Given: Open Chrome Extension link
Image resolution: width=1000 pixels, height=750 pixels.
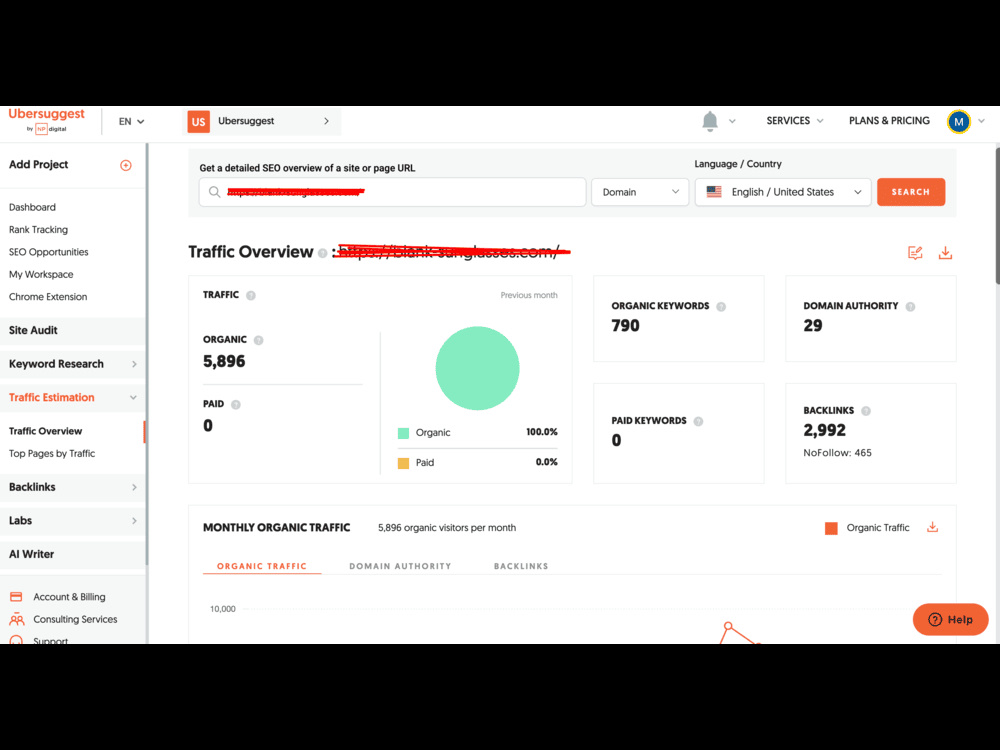Looking at the screenshot, I should pos(48,297).
